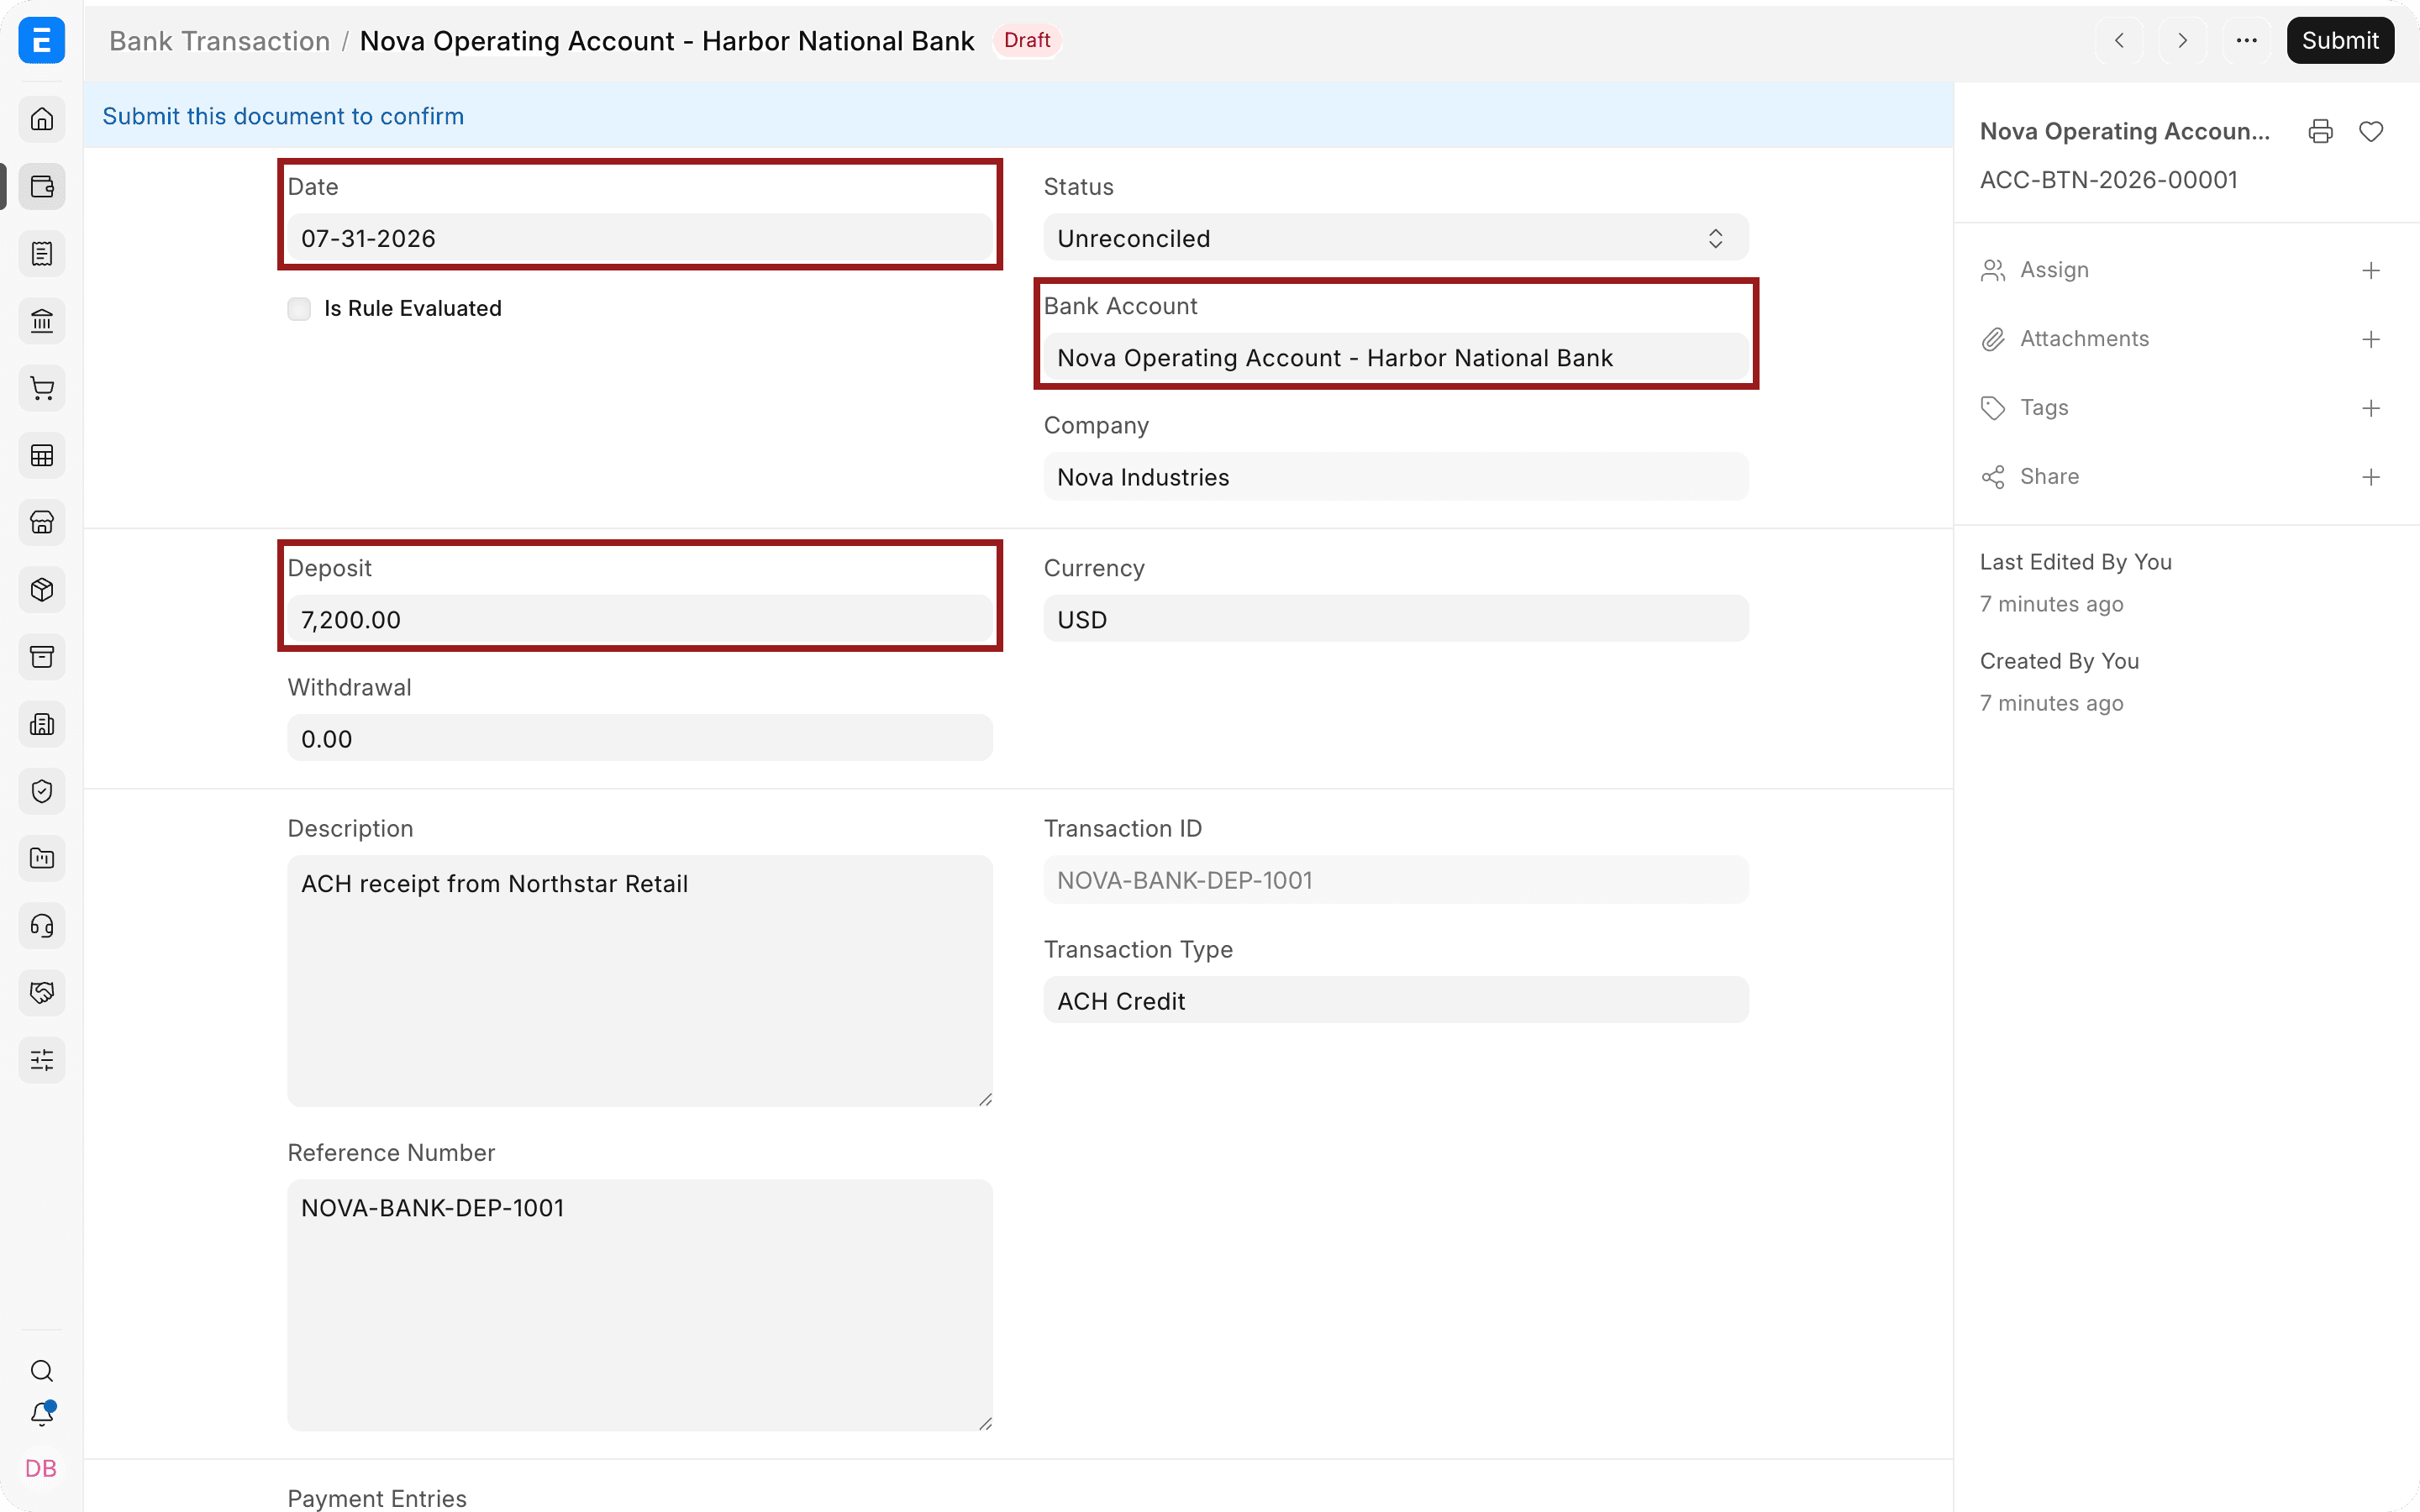The image size is (2420, 1512).
Task: Open the DB user avatar
Action: pos(42,1468)
